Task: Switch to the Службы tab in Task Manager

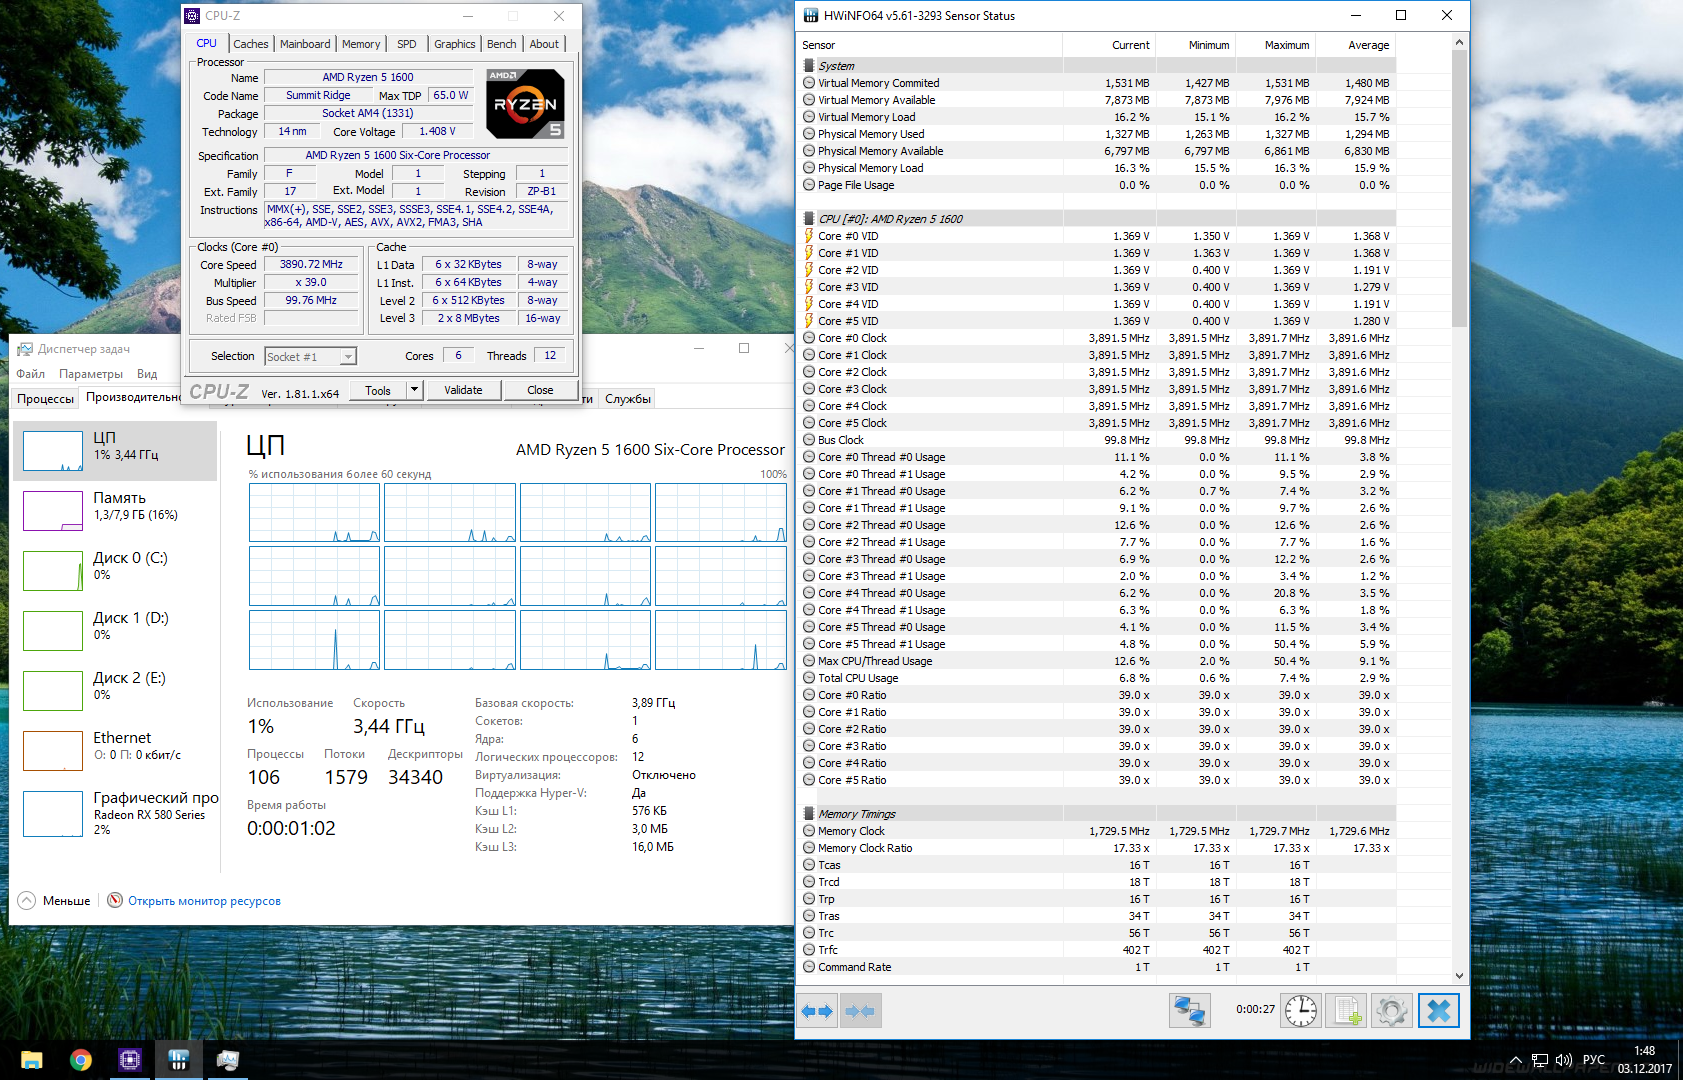Action: (627, 399)
